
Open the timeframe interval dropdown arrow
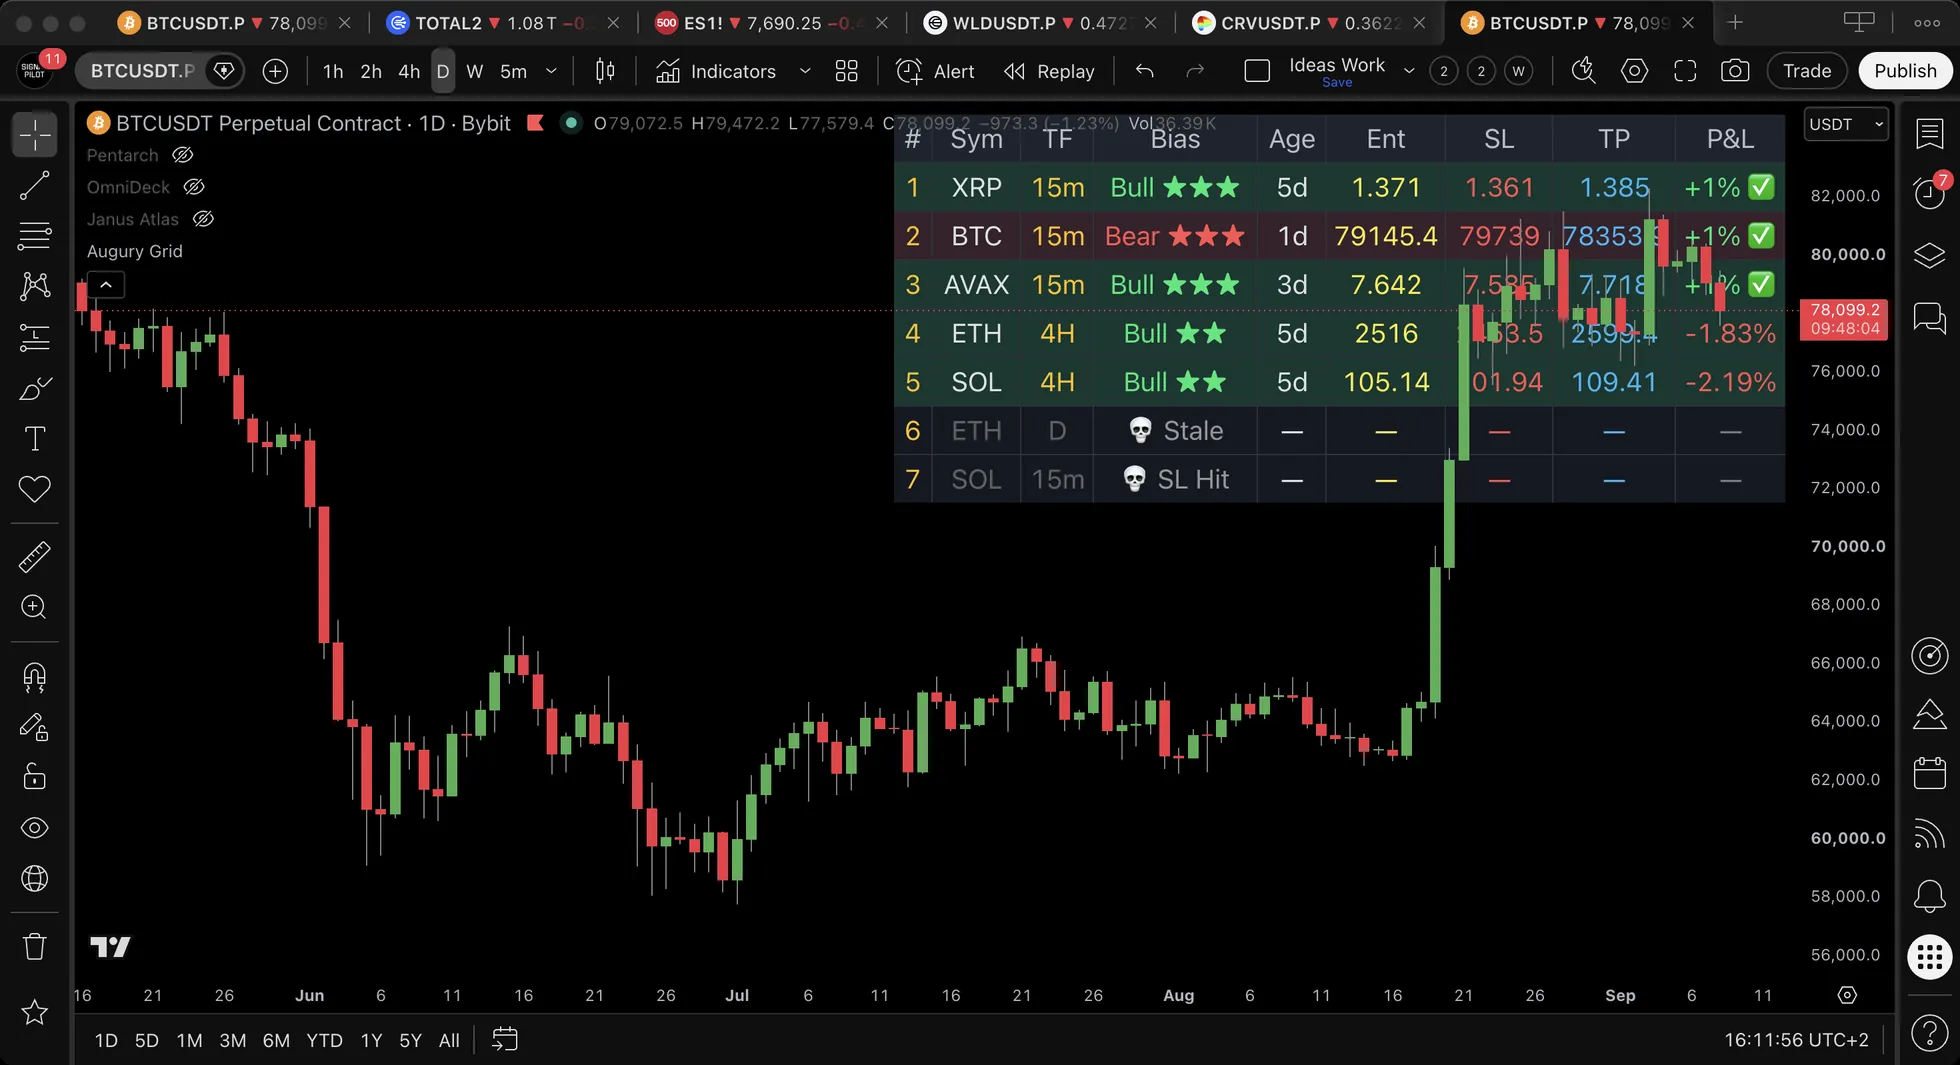[550, 71]
